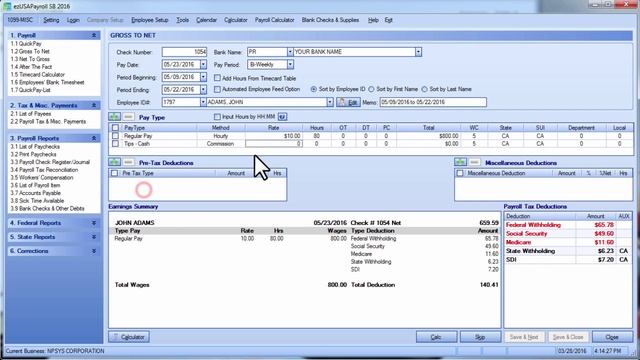Image resolution: width=640 pixels, height=360 pixels.
Task: Open the 1099-MISC menu
Action: coord(20,20)
